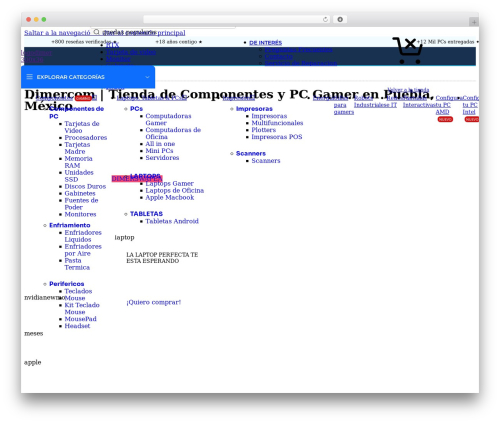Open the PCs category heading
This screenshot has height=423, width=500.
coord(136,109)
